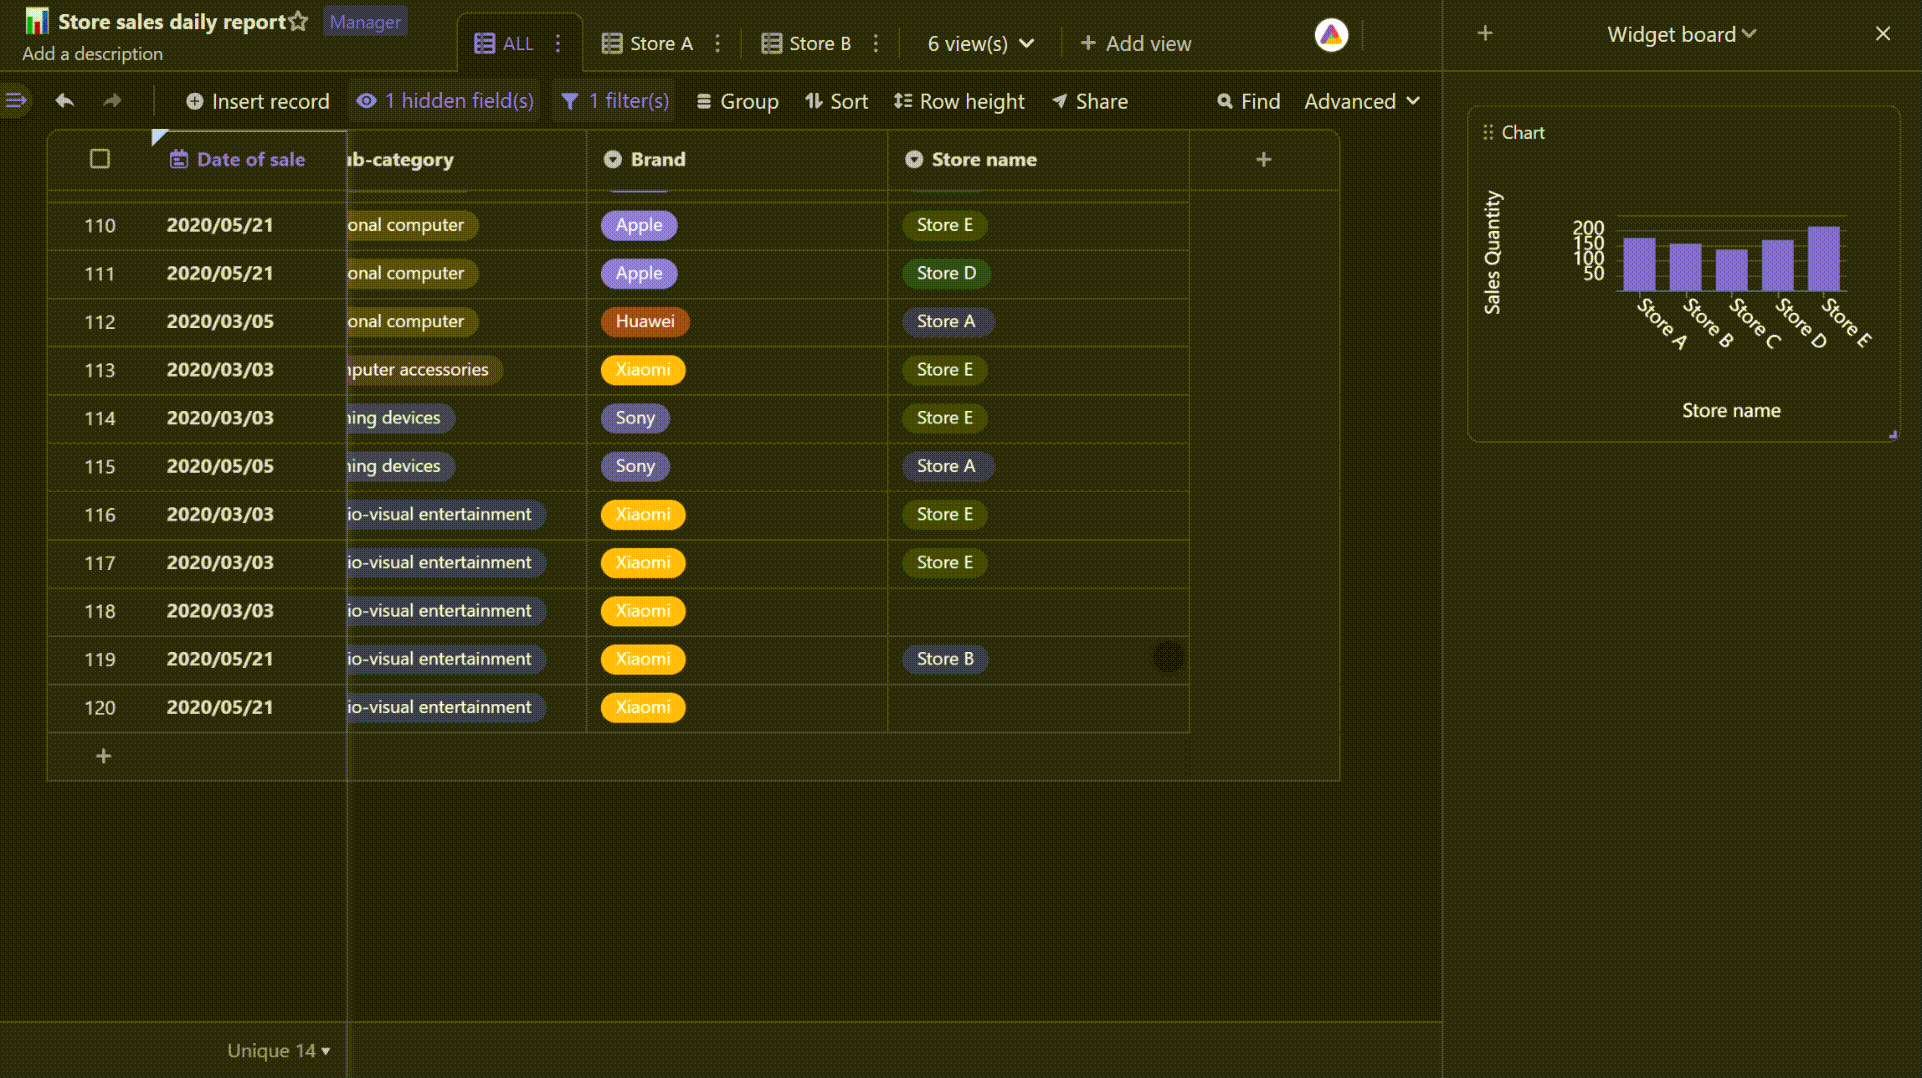This screenshot has width=1922, height=1078.
Task: Close the Widget board panel
Action: click(1883, 33)
